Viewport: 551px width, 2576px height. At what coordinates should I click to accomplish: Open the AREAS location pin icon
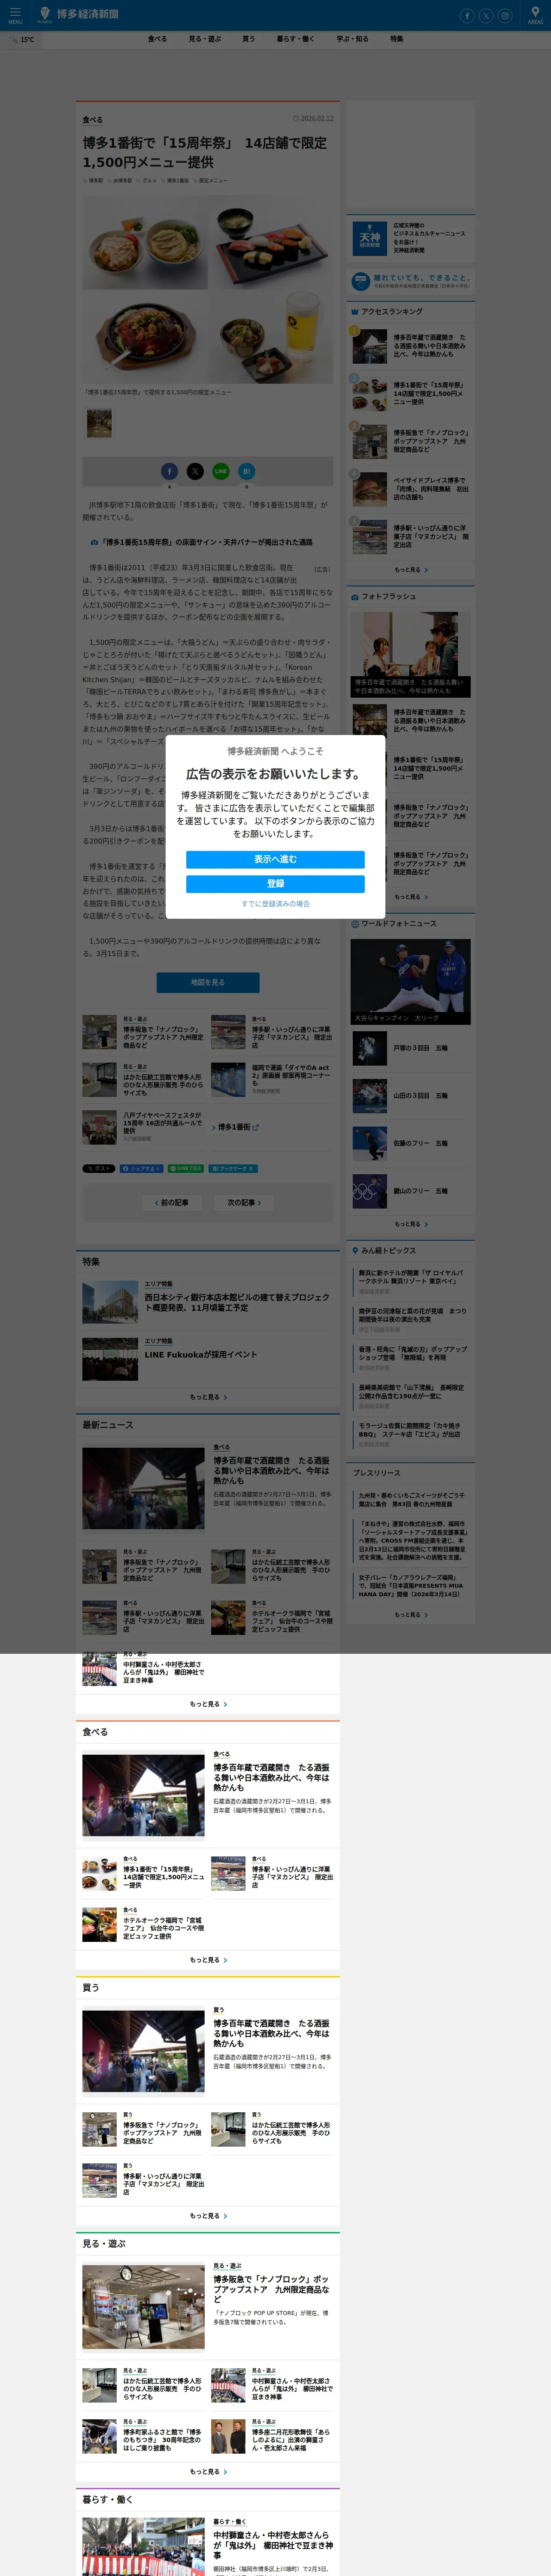535,15
